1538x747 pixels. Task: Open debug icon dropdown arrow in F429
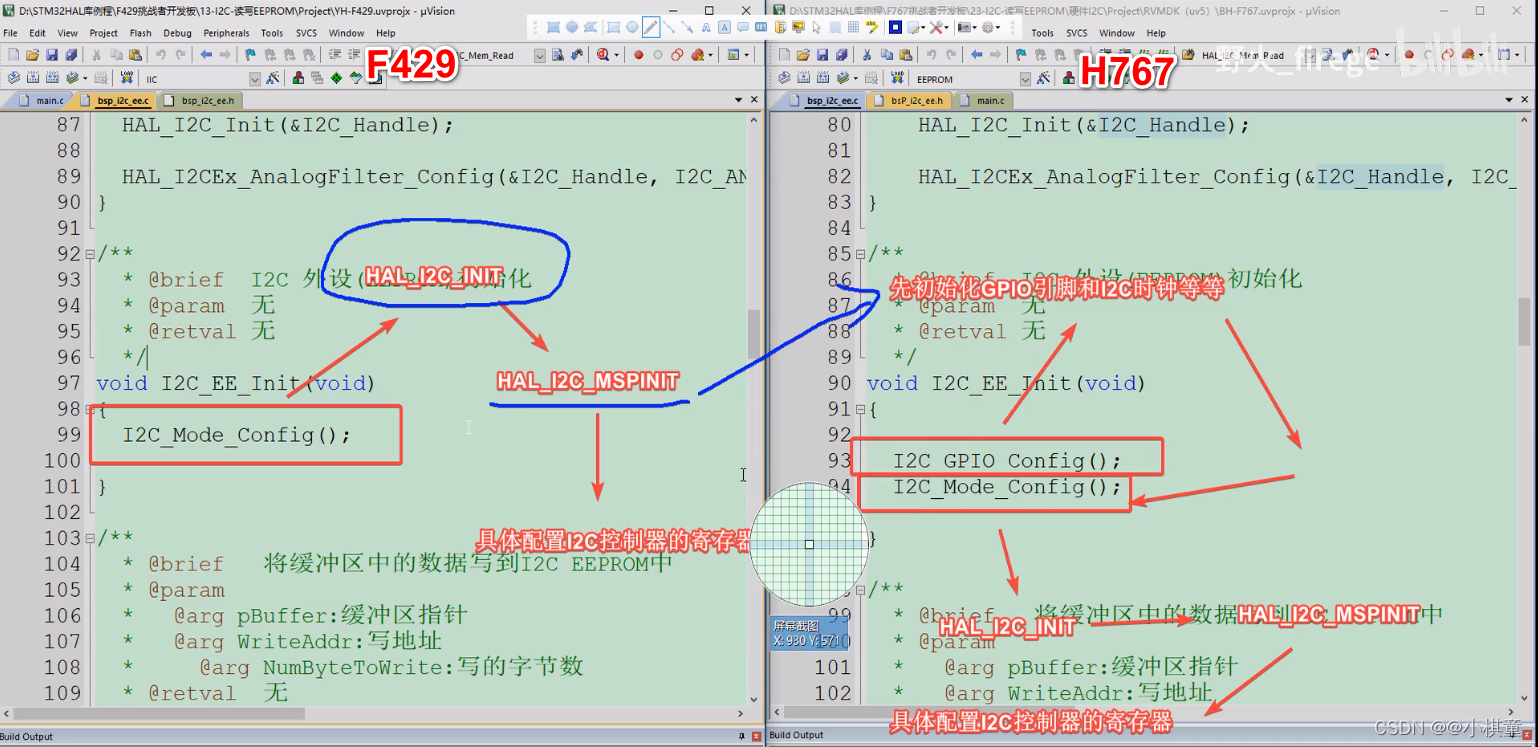pos(616,55)
